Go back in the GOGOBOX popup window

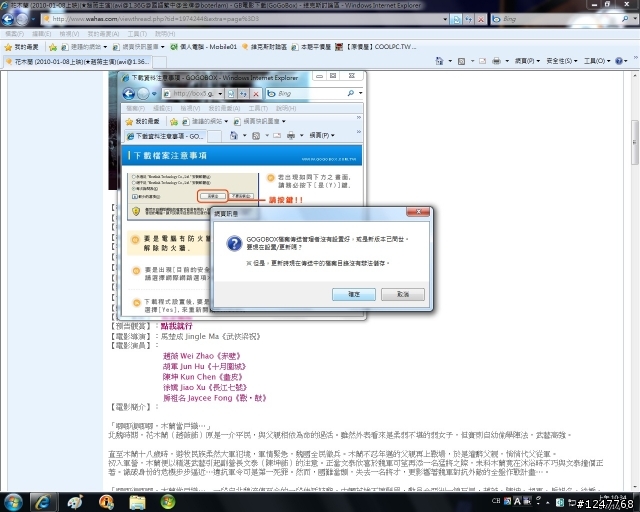click(129, 94)
